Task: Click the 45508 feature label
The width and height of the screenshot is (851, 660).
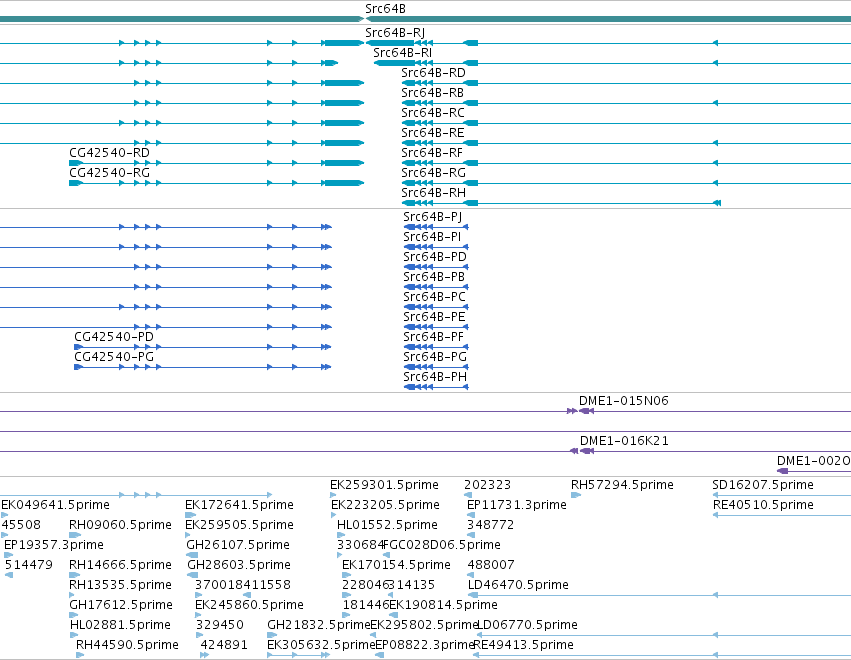Action: point(21,525)
